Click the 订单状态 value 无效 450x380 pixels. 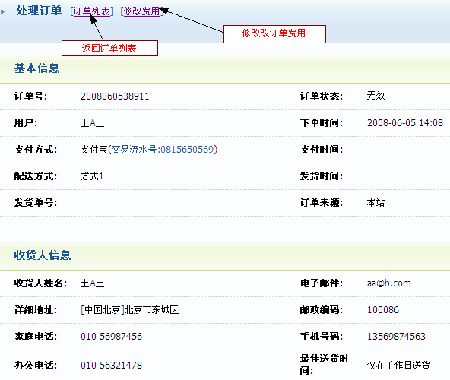tap(376, 96)
